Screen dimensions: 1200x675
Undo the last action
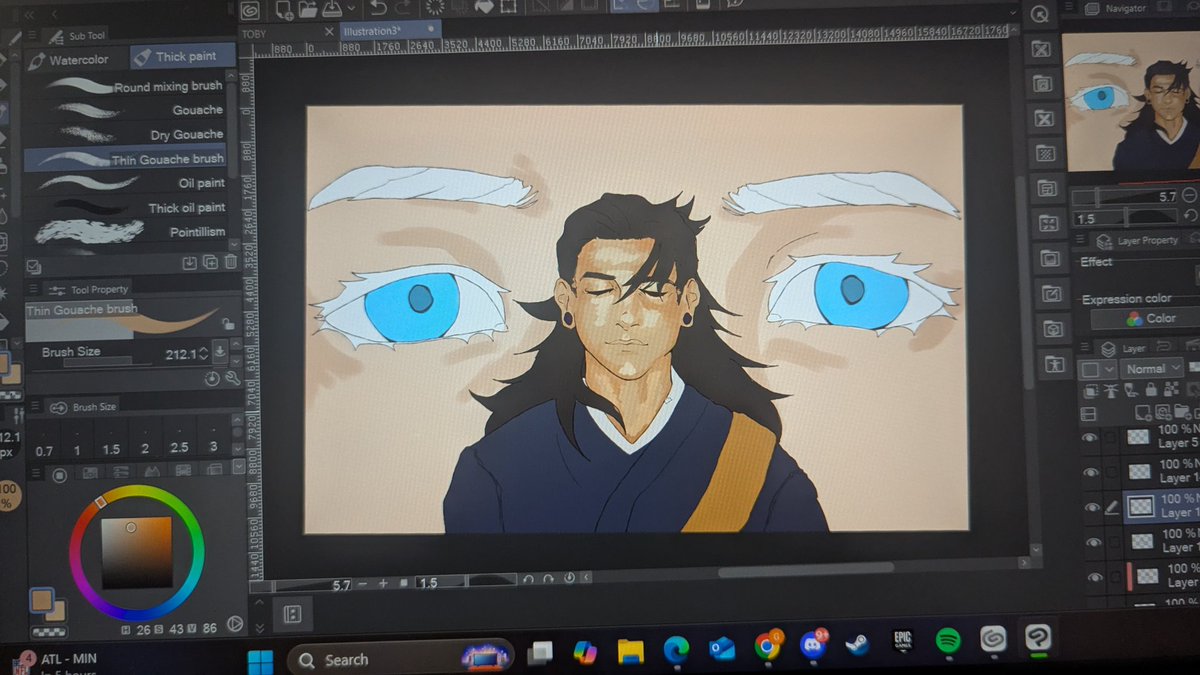pos(378,9)
